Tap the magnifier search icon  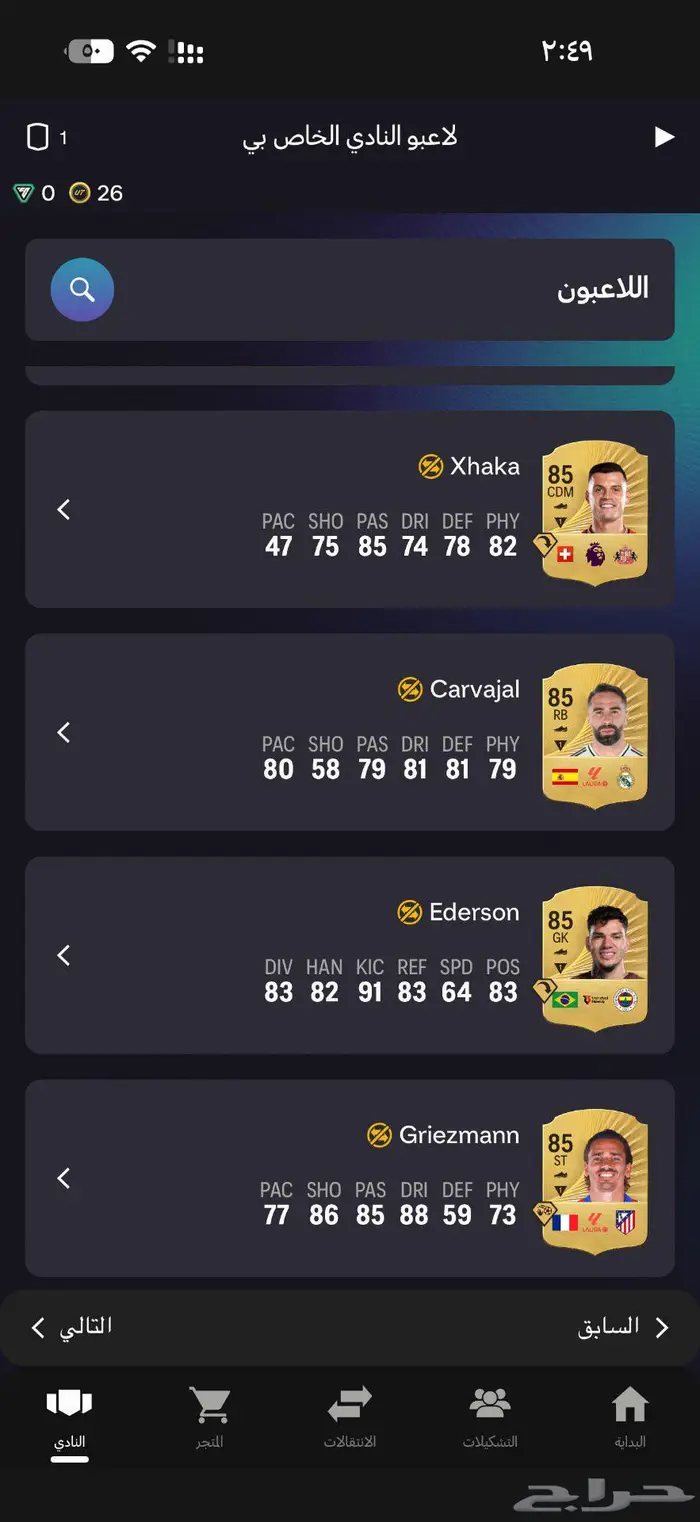coord(82,290)
